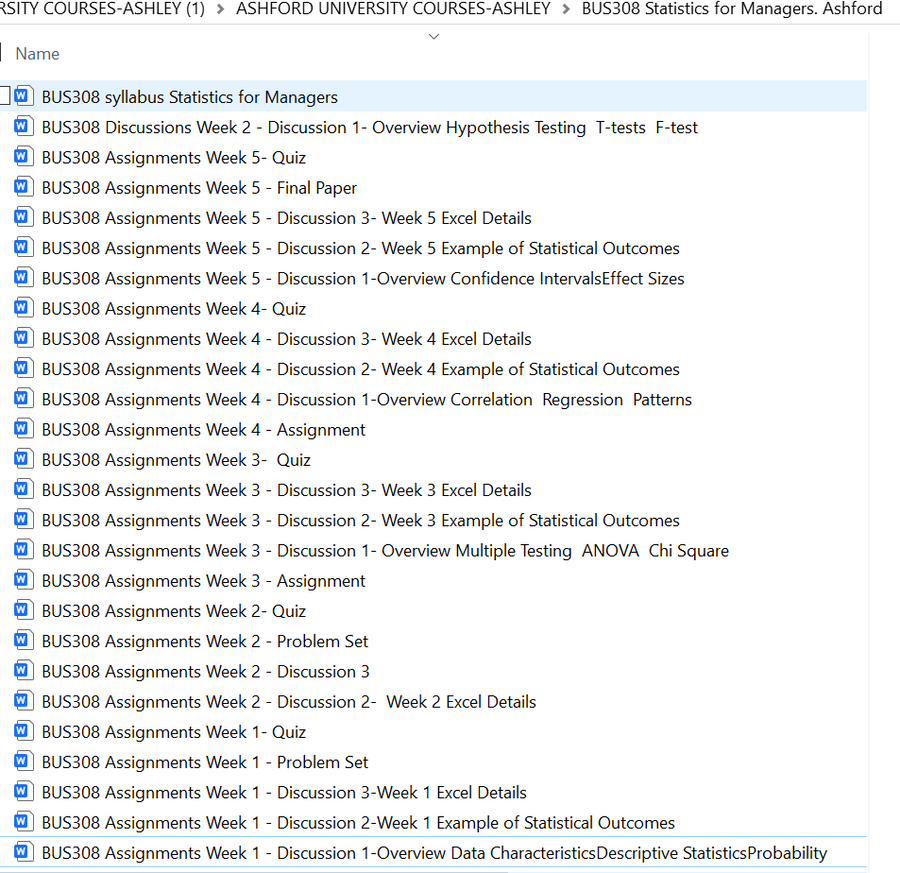
Task: Select 'Week 2 - Discussion 3' file name
Action: point(205,672)
